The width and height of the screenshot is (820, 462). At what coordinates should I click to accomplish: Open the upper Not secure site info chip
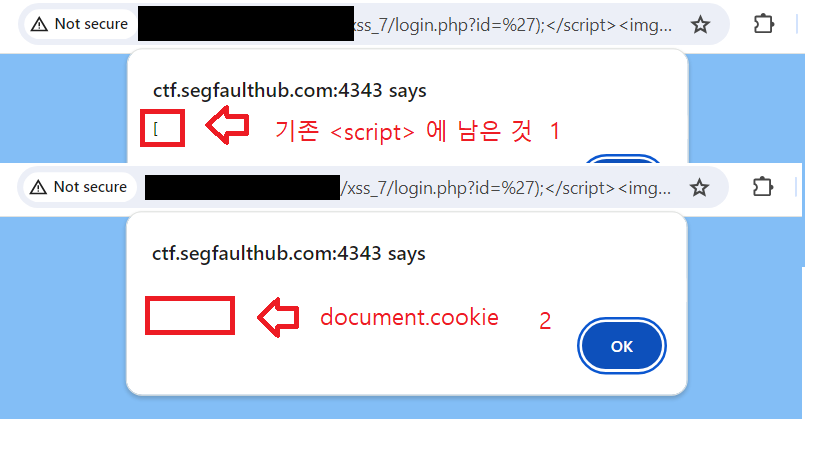coord(79,24)
